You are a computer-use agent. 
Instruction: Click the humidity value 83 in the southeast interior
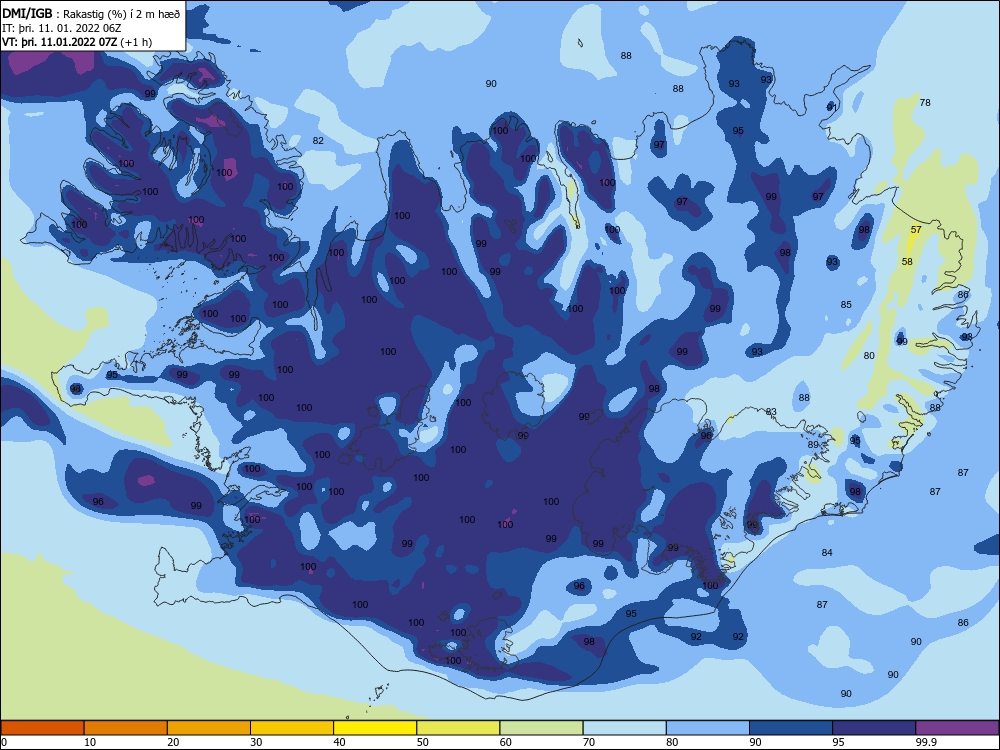click(x=771, y=411)
